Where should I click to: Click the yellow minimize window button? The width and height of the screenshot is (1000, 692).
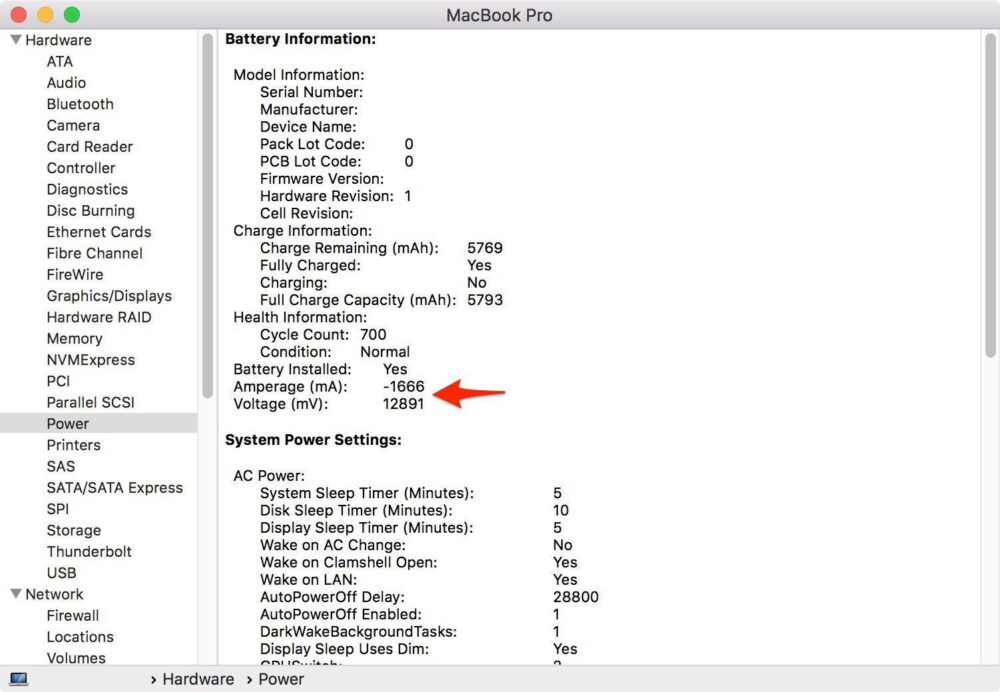(45, 15)
